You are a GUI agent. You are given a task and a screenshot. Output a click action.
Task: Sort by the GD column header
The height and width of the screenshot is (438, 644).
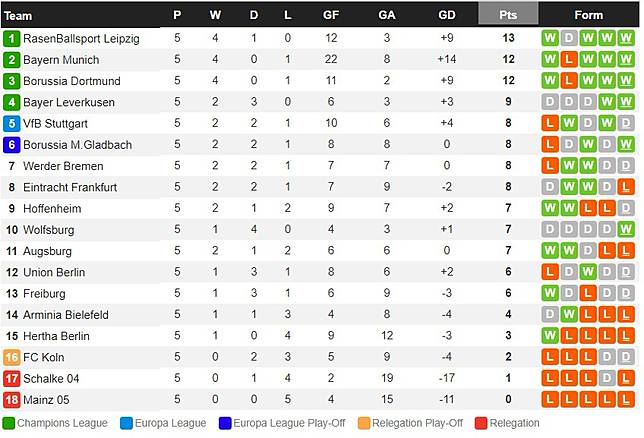coord(446,15)
